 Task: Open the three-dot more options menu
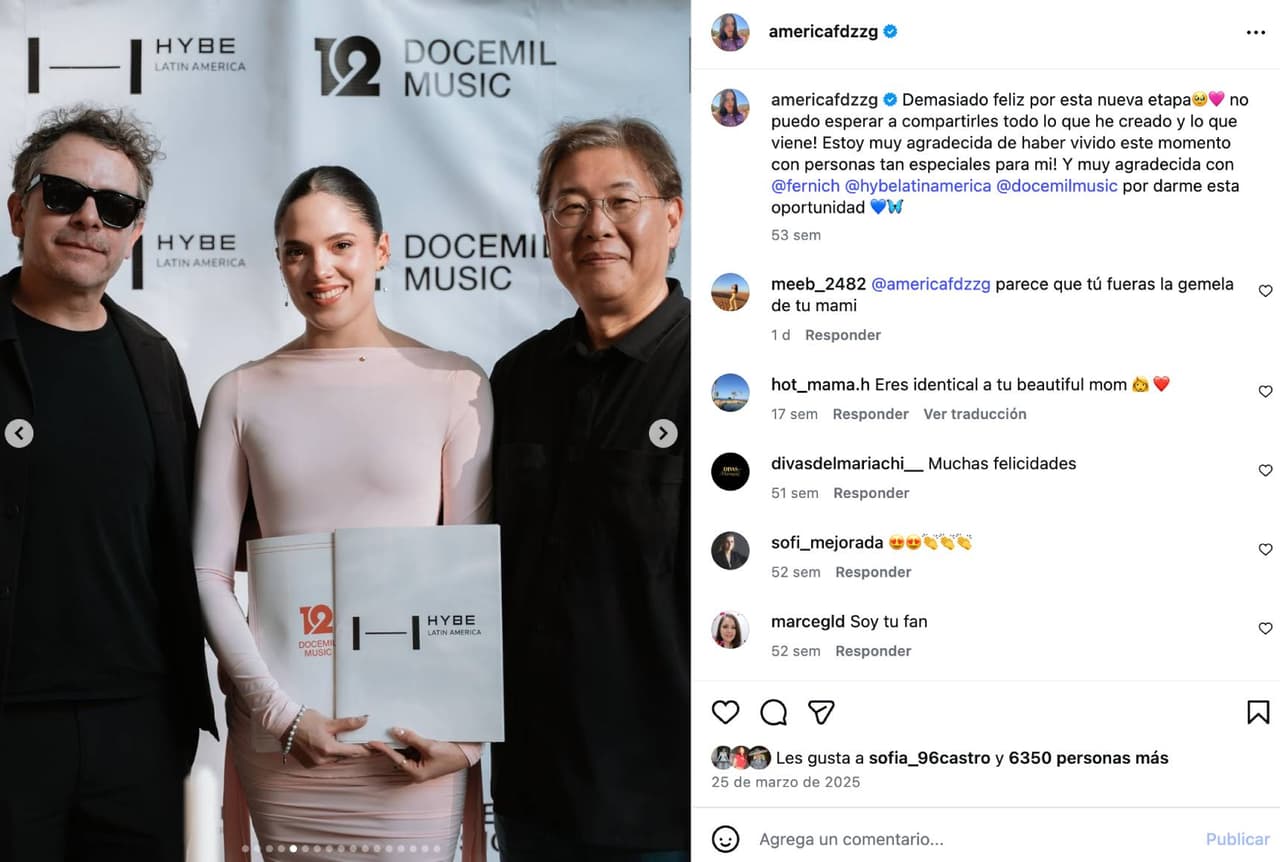tap(1256, 32)
